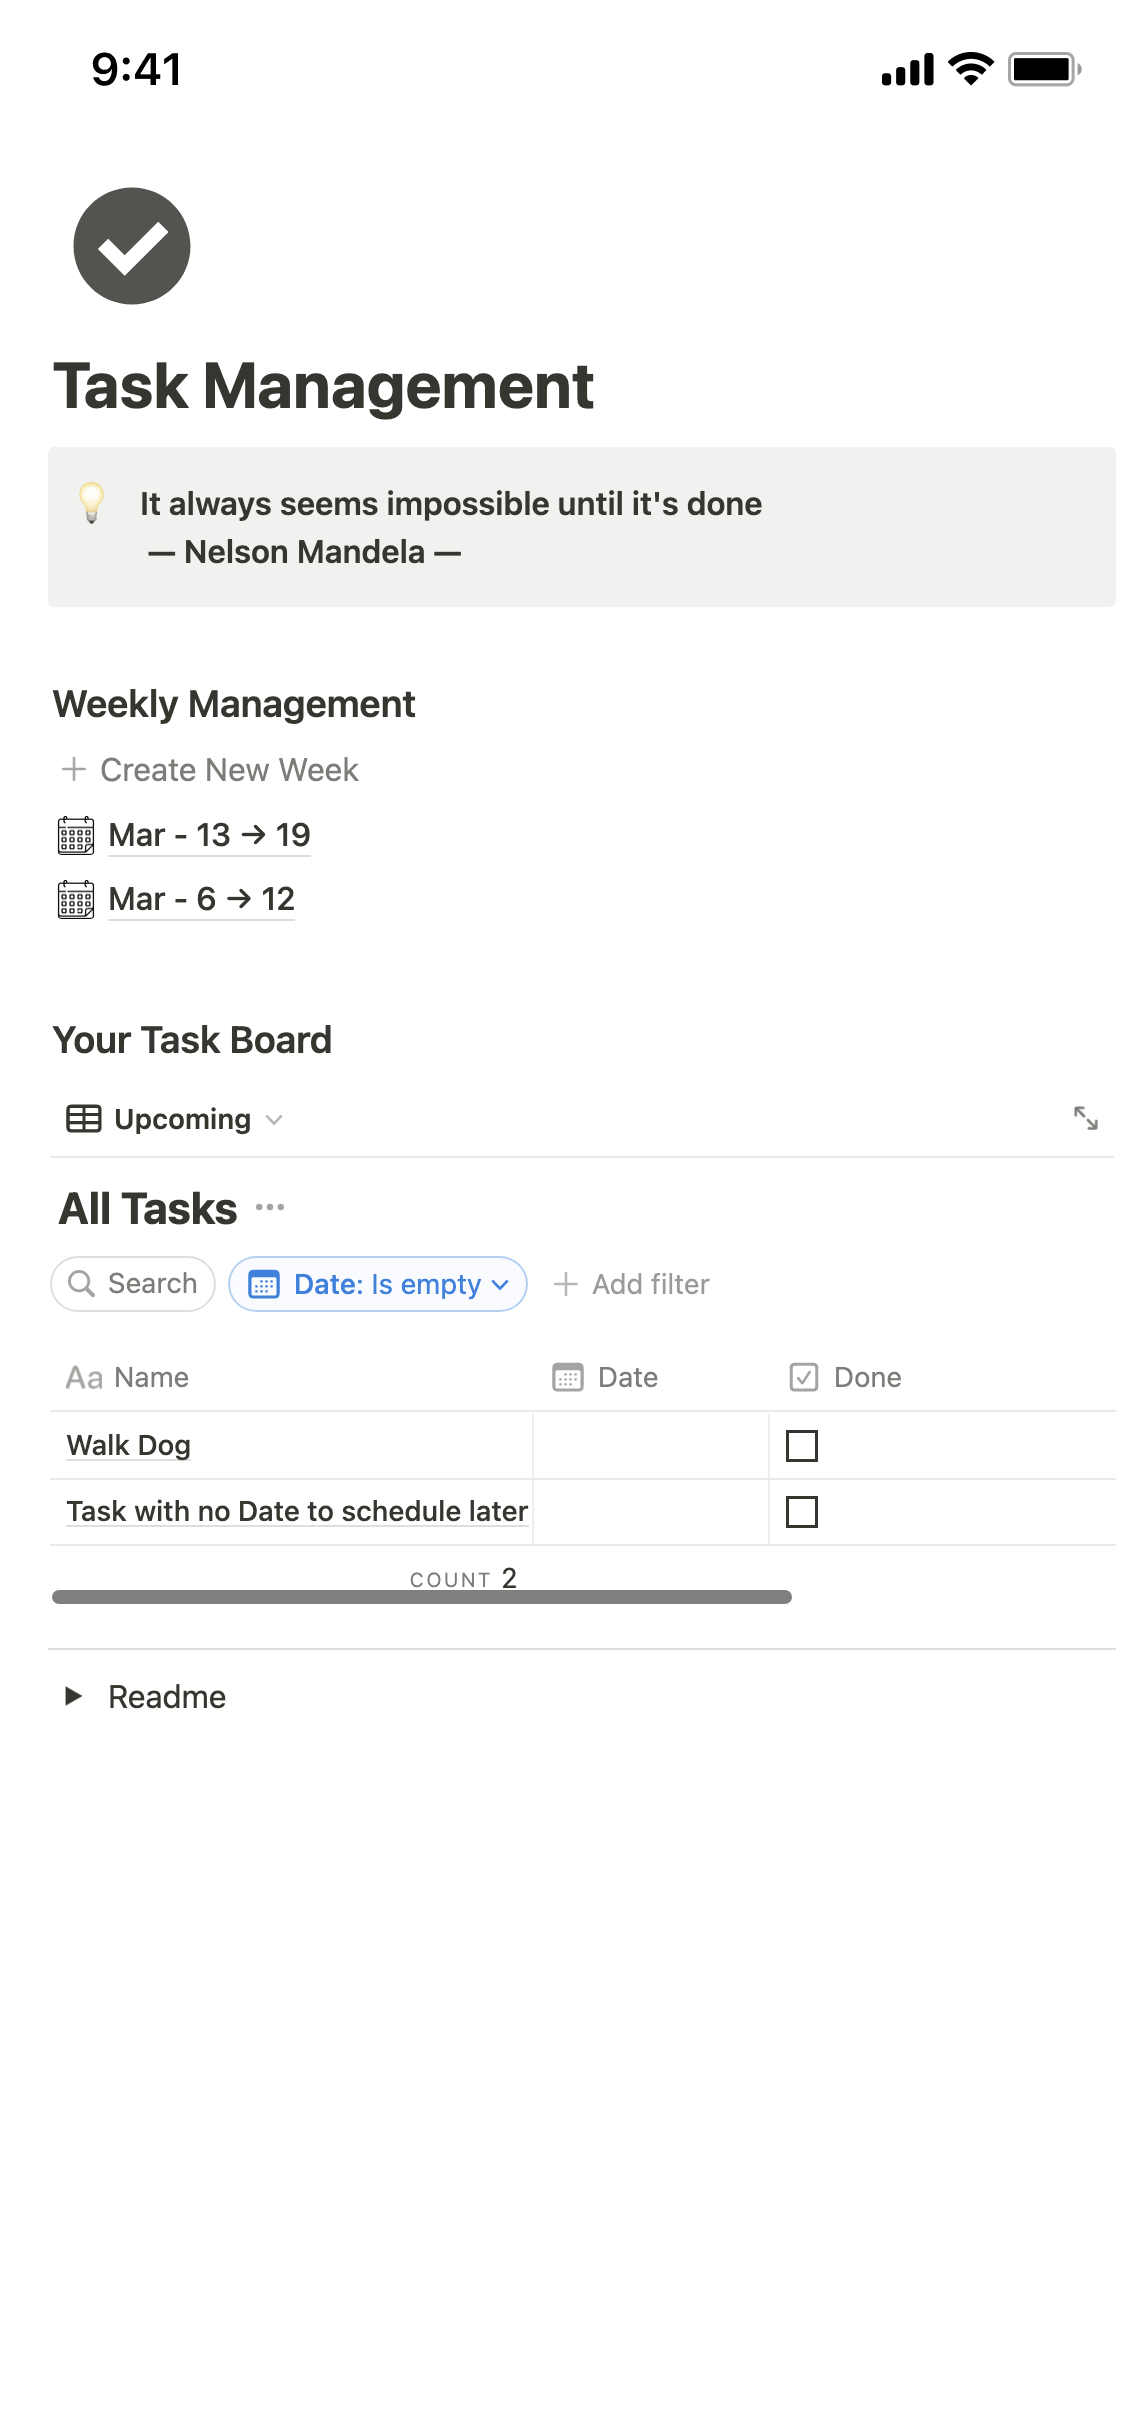Click the lightbulb callout icon
1125x2436 pixels.
tap(92, 503)
